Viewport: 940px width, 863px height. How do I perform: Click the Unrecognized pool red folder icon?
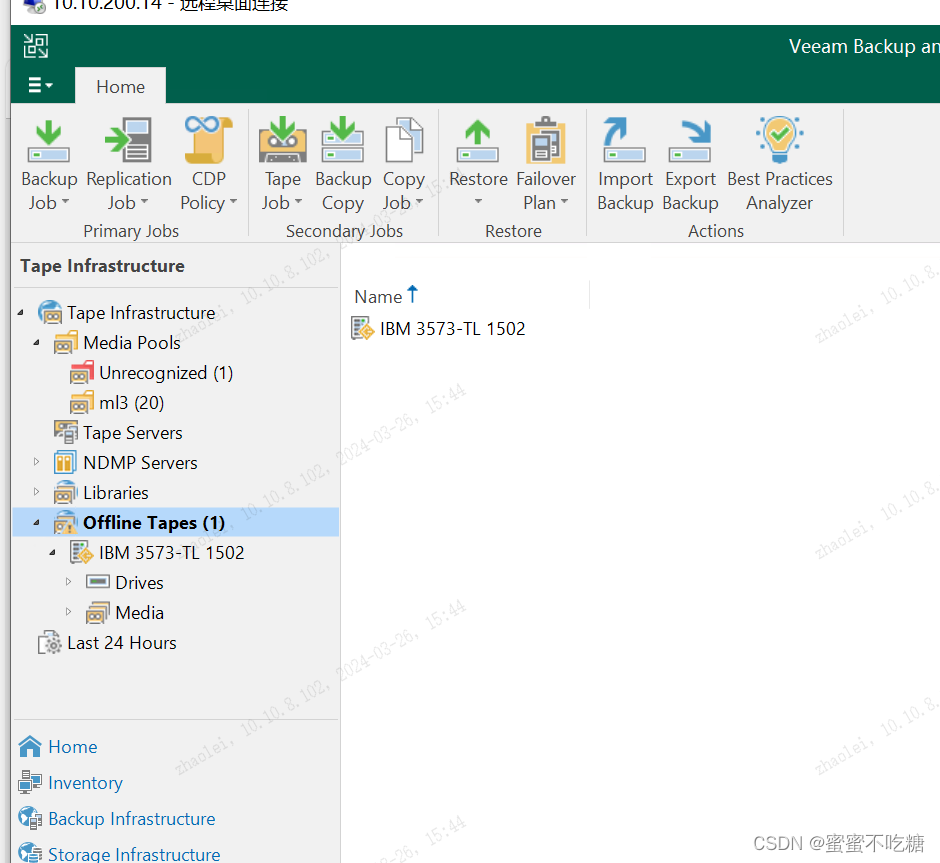pyautogui.click(x=82, y=372)
